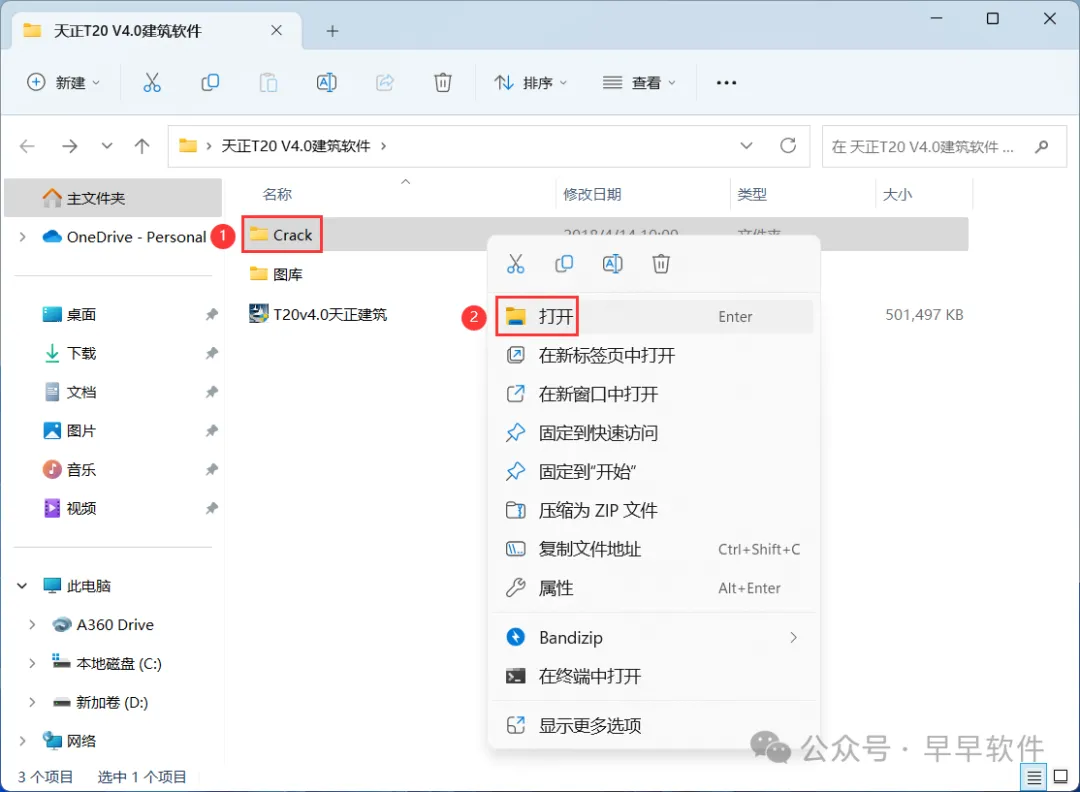Sort by the 名称 column header
1080x792 pixels.
(x=278, y=195)
